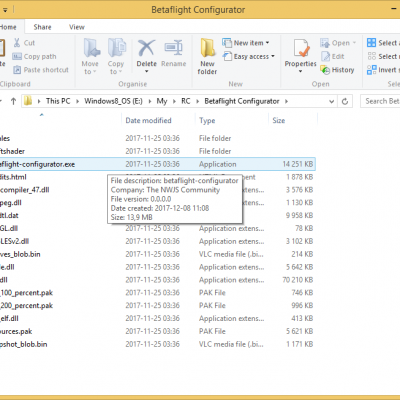Click the 70 210 KB size cell

298,280
